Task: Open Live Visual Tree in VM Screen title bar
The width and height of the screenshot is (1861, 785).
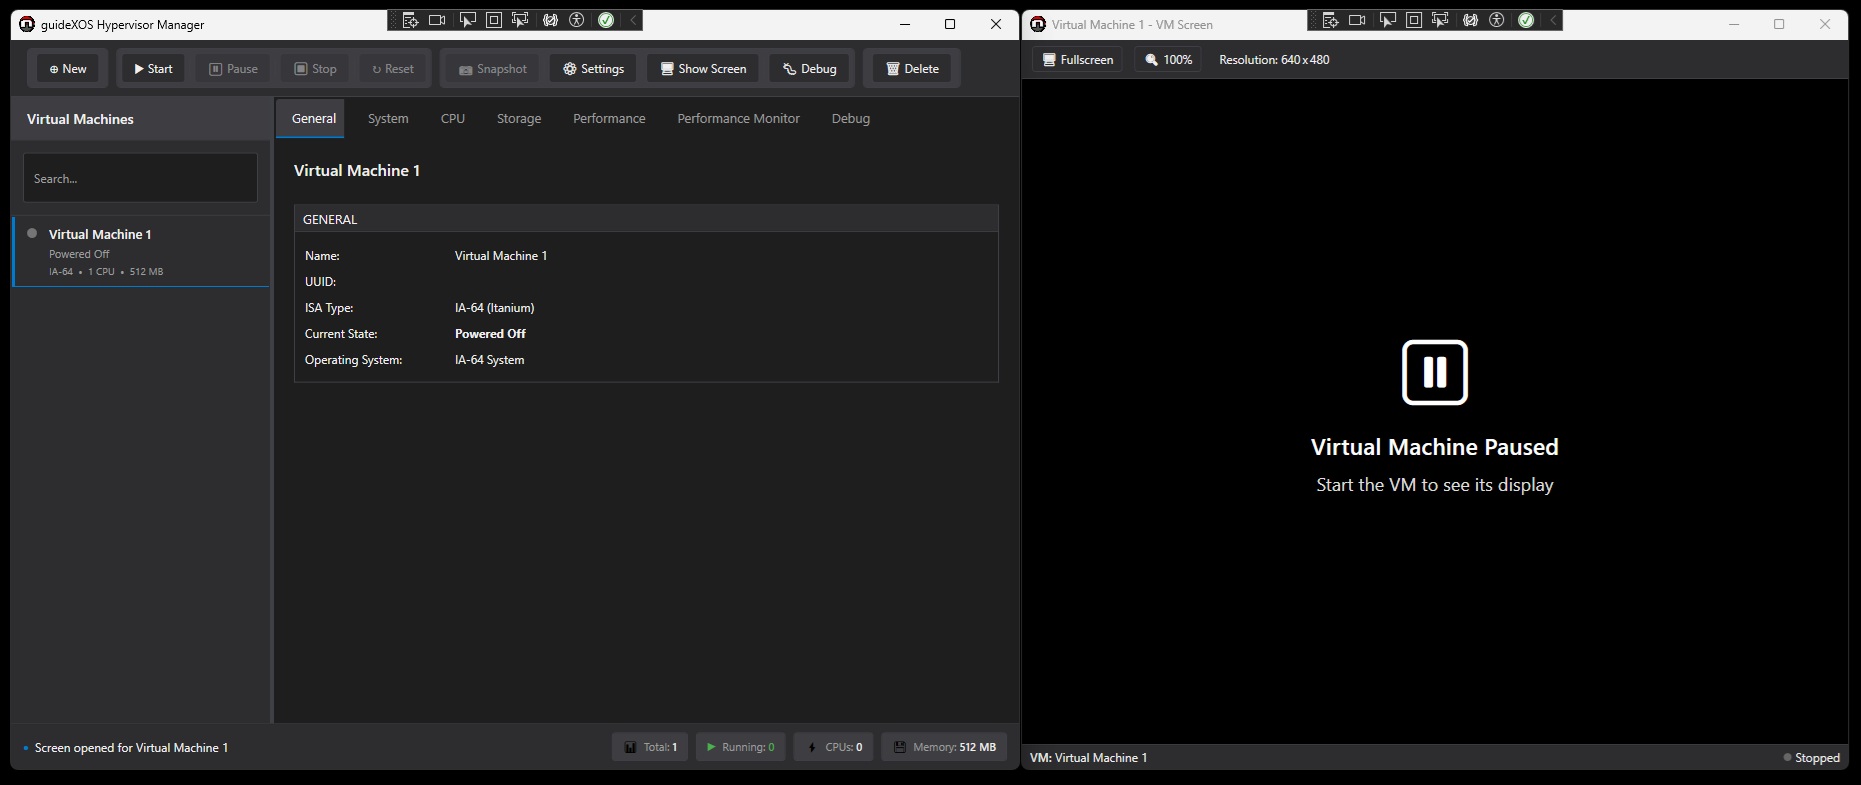Action: (1330, 20)
